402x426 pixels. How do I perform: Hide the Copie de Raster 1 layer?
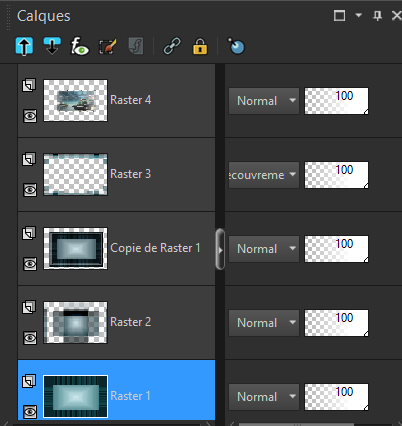(x=30, y=264)
